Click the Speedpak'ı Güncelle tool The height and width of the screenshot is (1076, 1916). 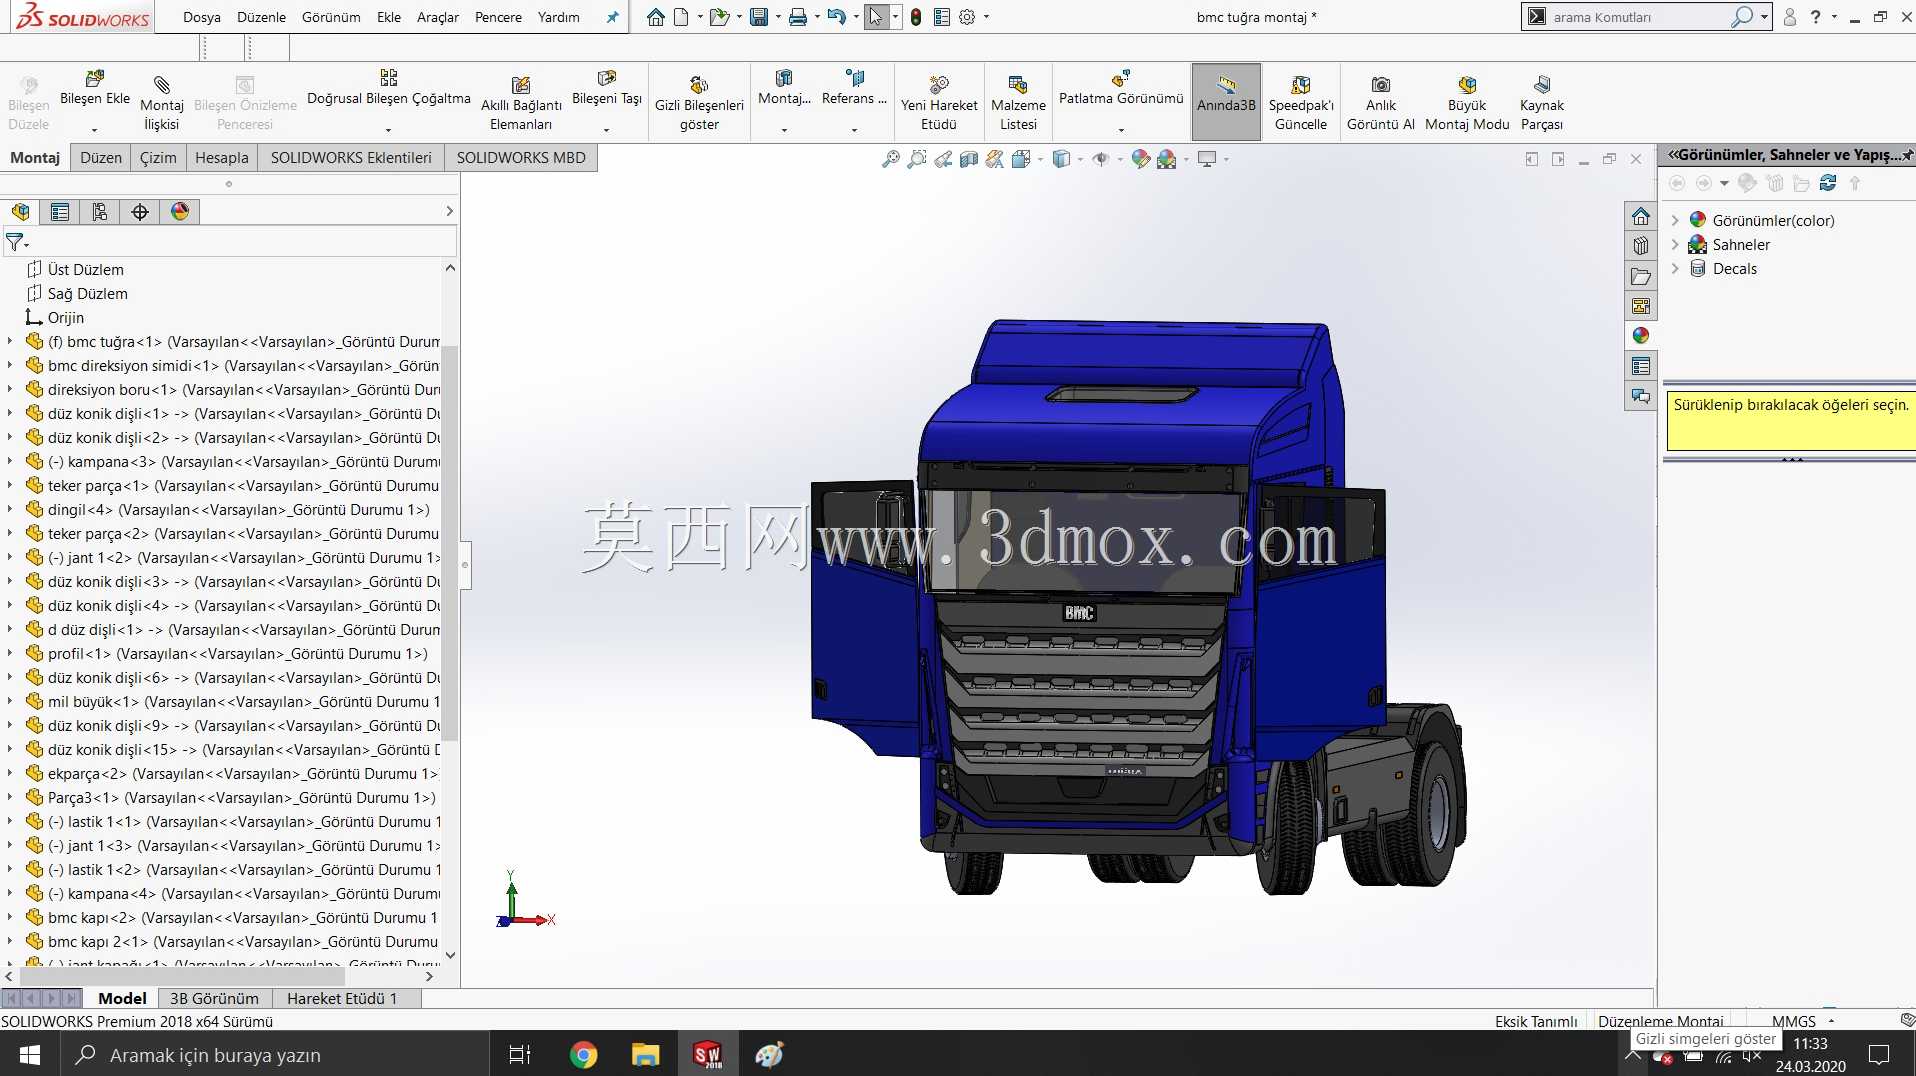click(1301, 102)
